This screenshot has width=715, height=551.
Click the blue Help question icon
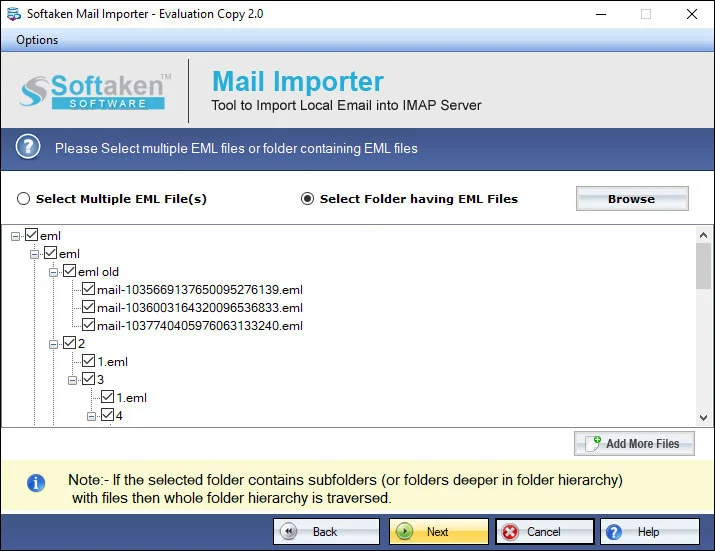point(614,531)
